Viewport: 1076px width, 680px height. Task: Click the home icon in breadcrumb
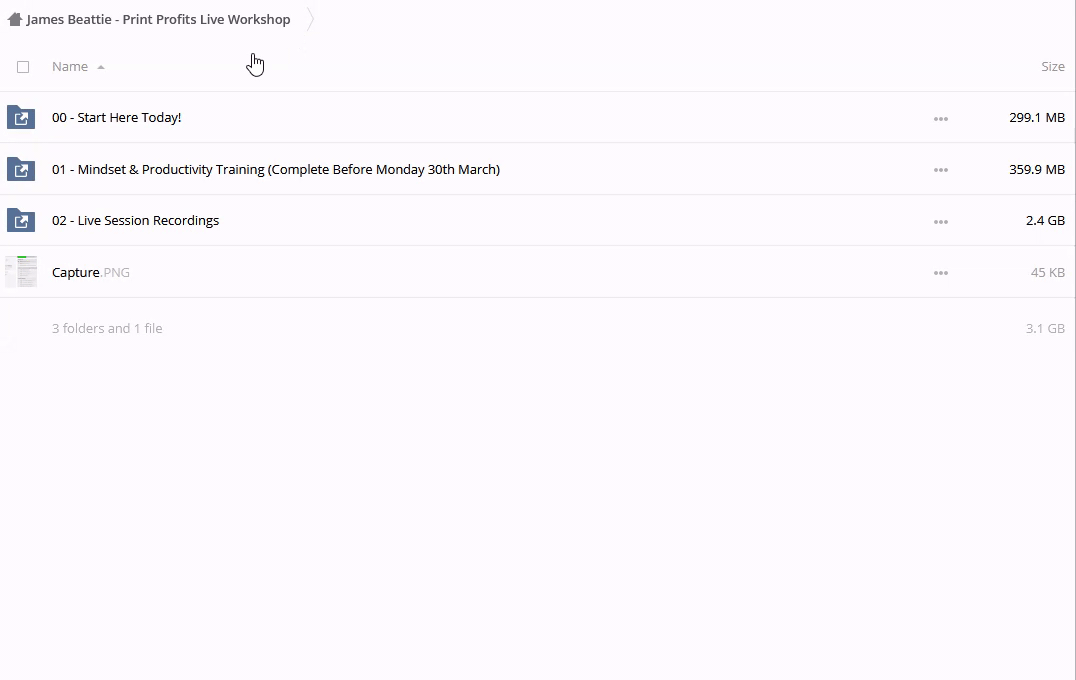[x=14, y=19]
